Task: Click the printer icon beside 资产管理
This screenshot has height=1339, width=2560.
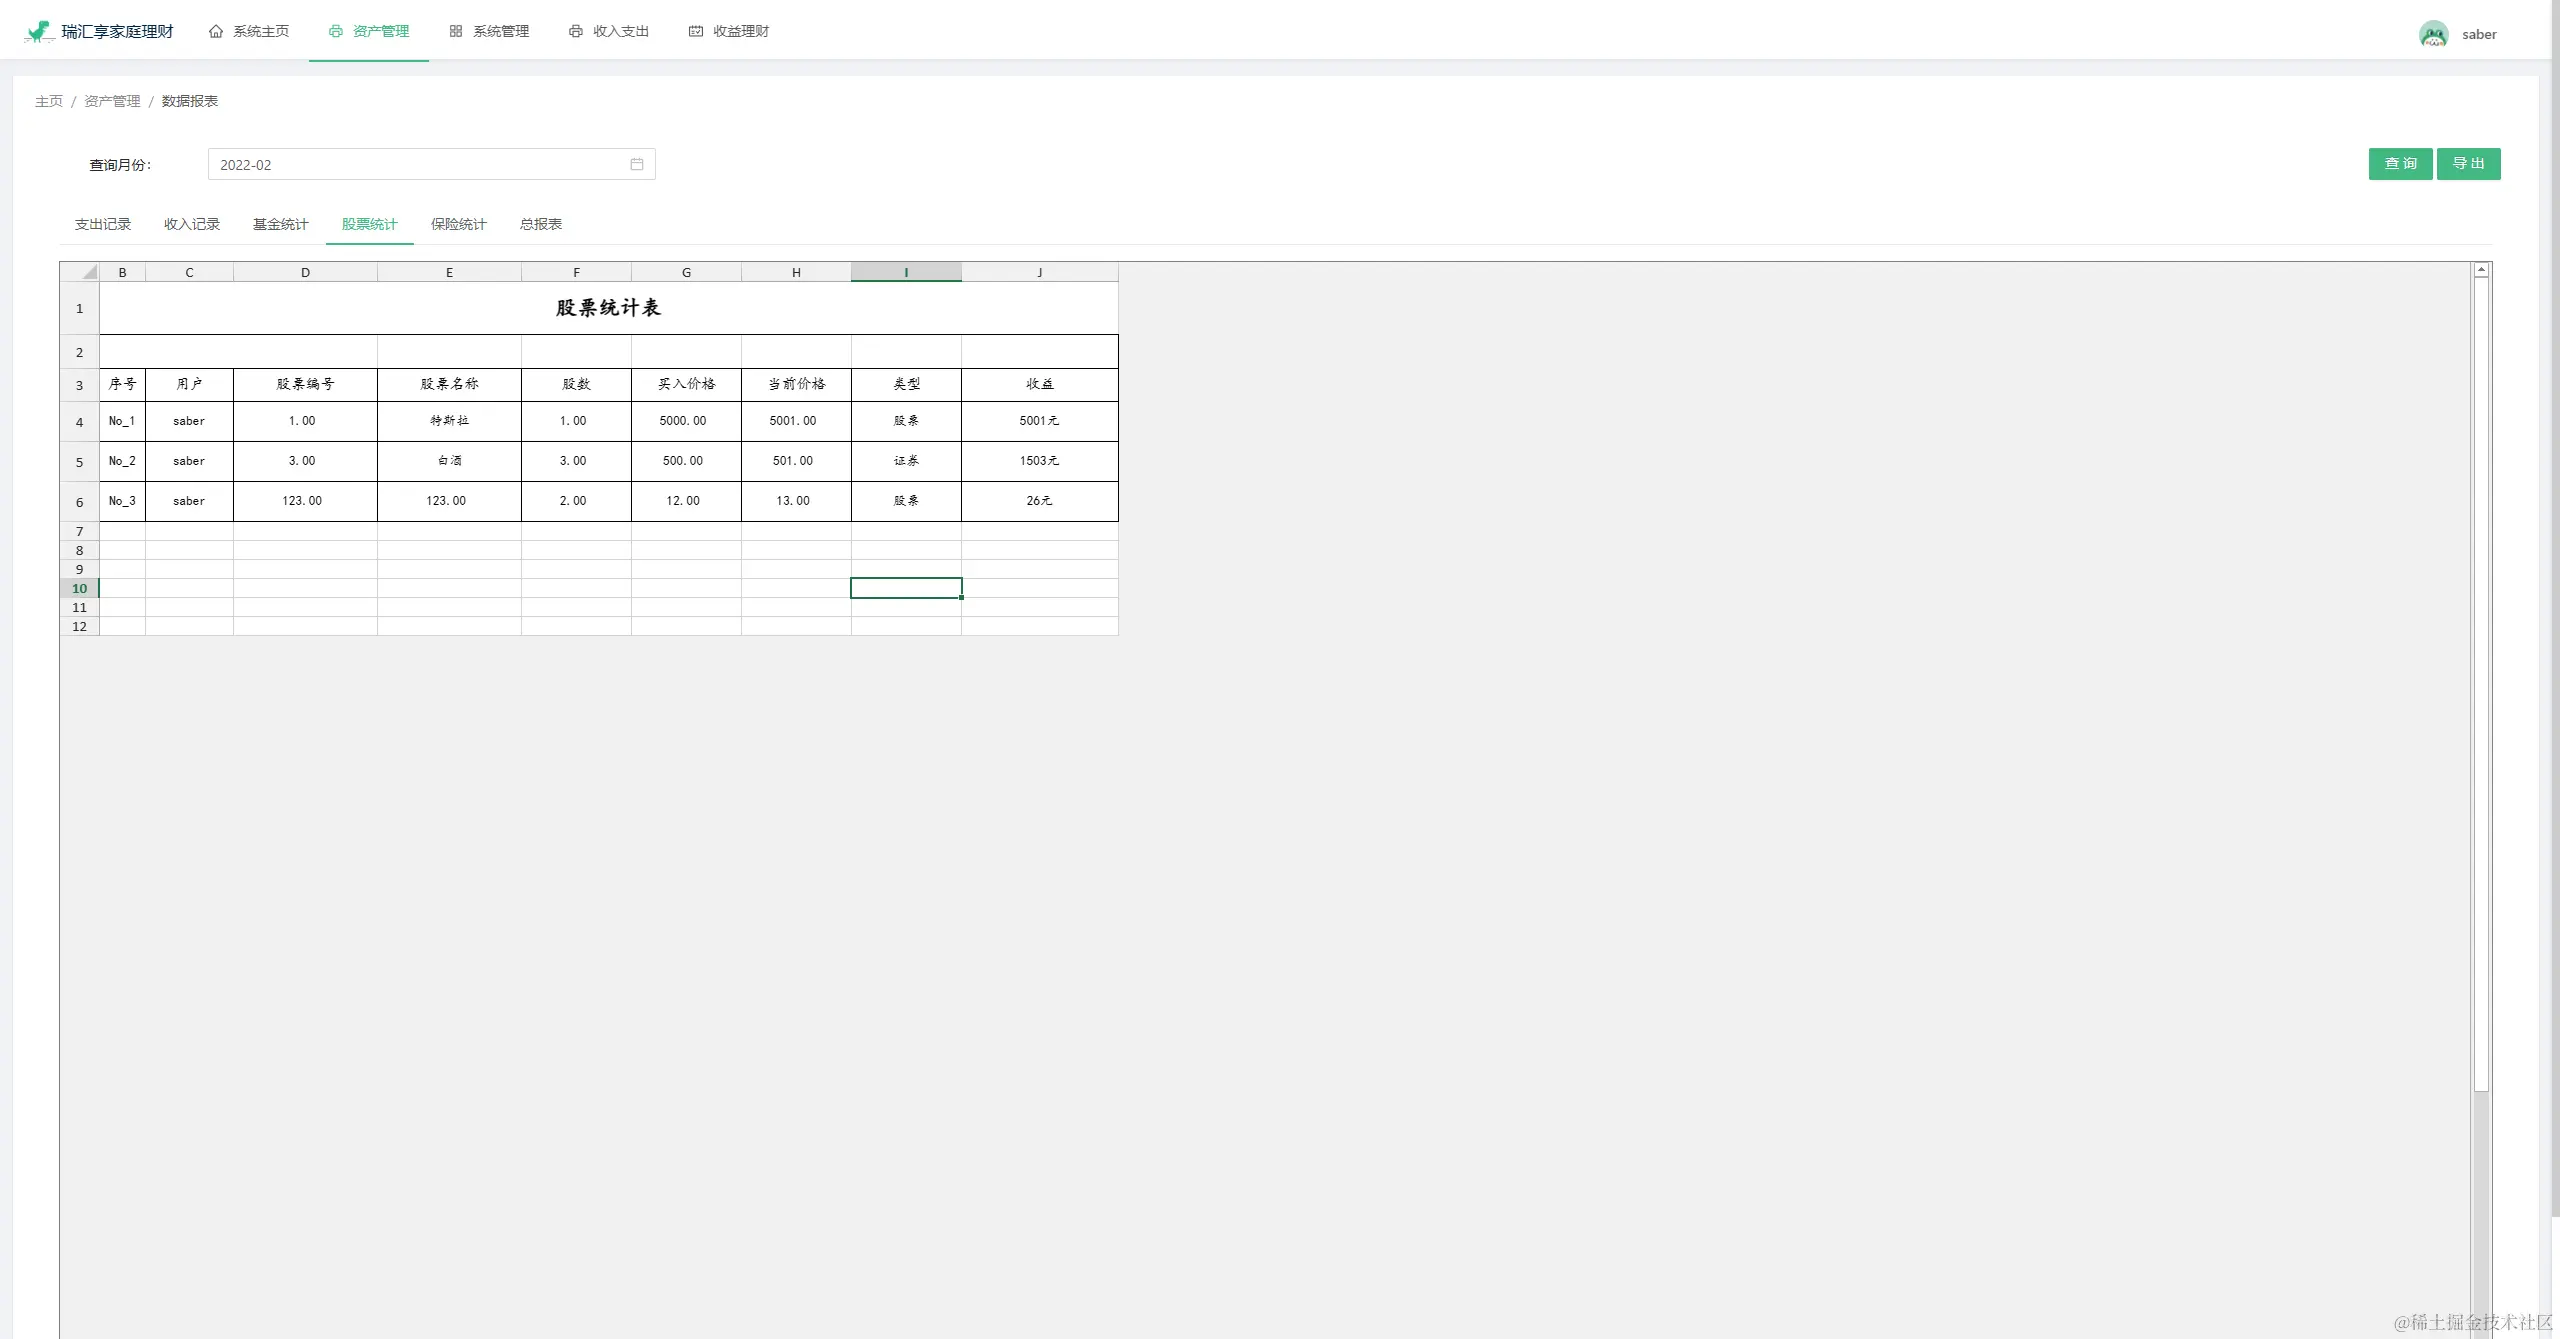Action: [336, 32]
